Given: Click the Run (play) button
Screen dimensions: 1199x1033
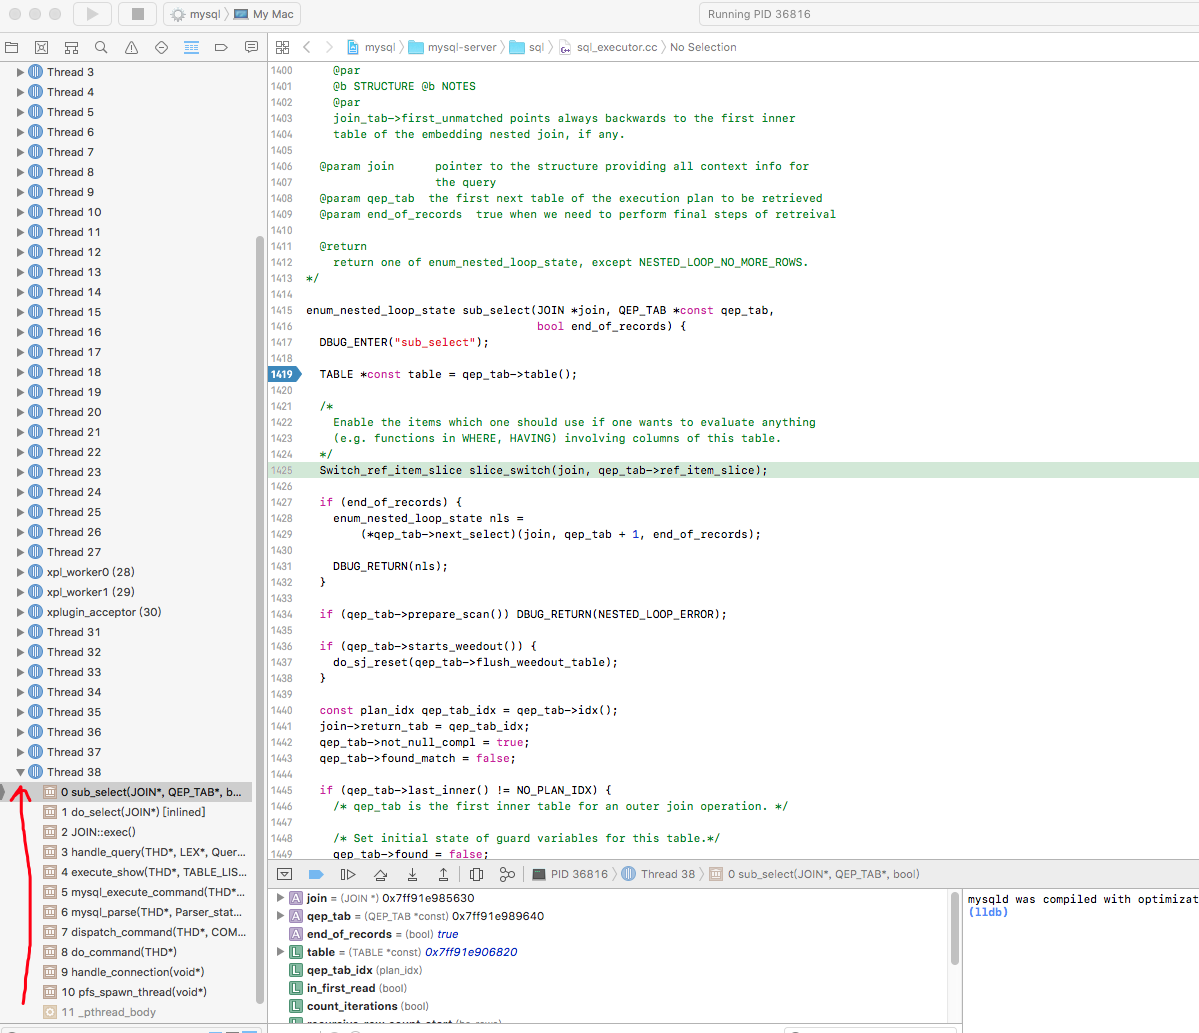Looking at the screenshot, I should tap(93, 14).
